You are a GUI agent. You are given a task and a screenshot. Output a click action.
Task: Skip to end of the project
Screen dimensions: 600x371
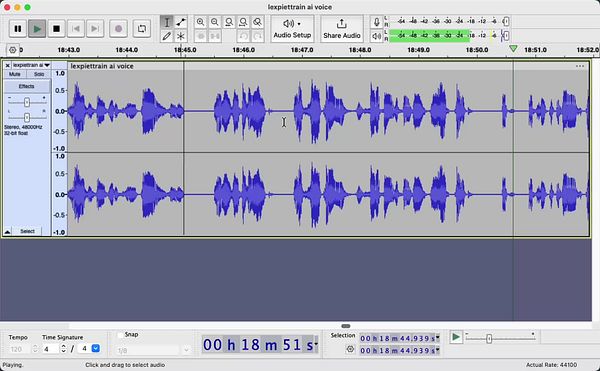pyautogui.click(x=95, y=29)
